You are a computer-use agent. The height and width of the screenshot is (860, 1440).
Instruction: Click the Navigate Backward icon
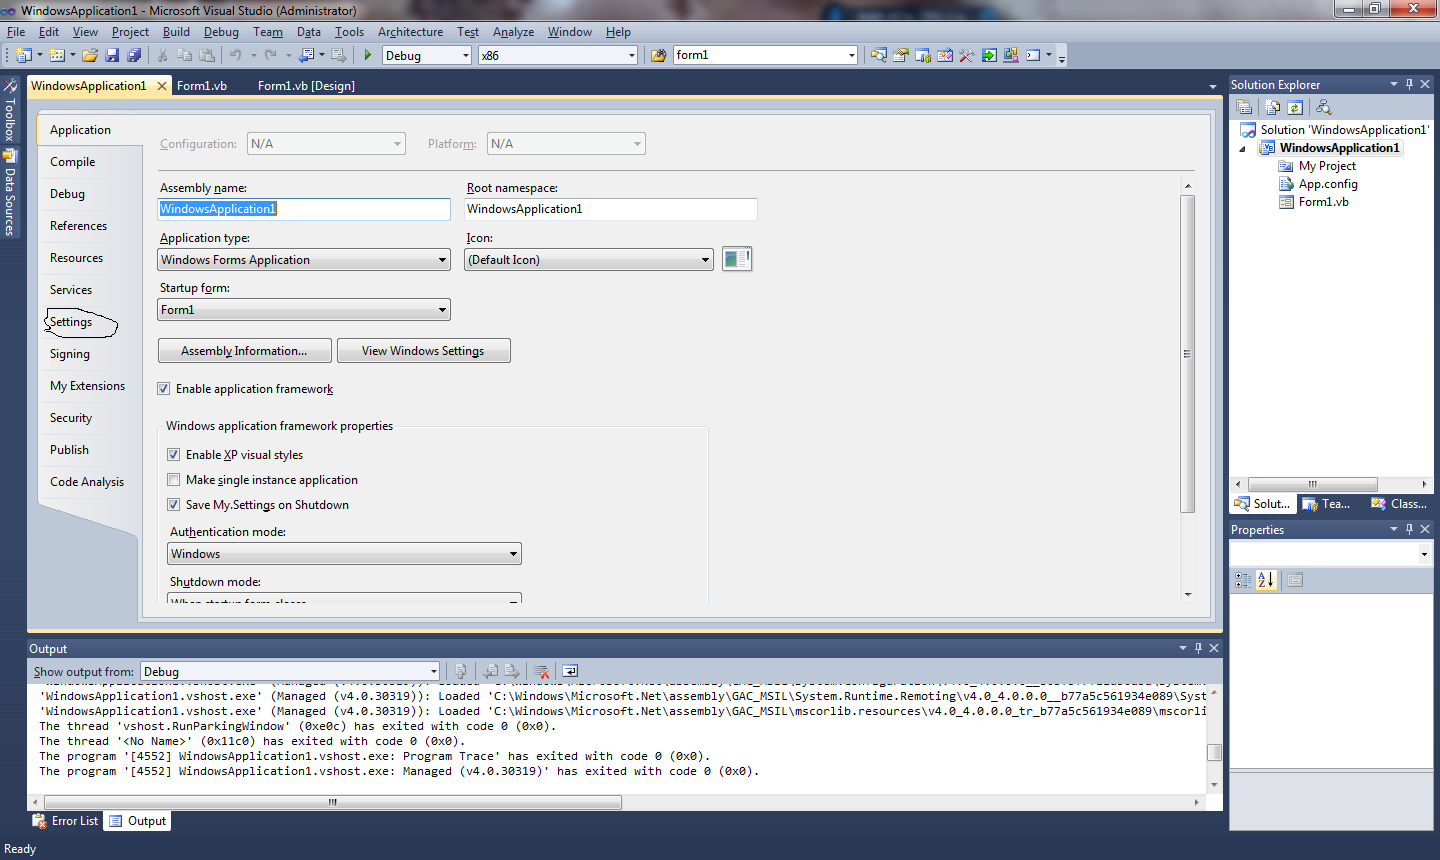[x=307, y=55]
